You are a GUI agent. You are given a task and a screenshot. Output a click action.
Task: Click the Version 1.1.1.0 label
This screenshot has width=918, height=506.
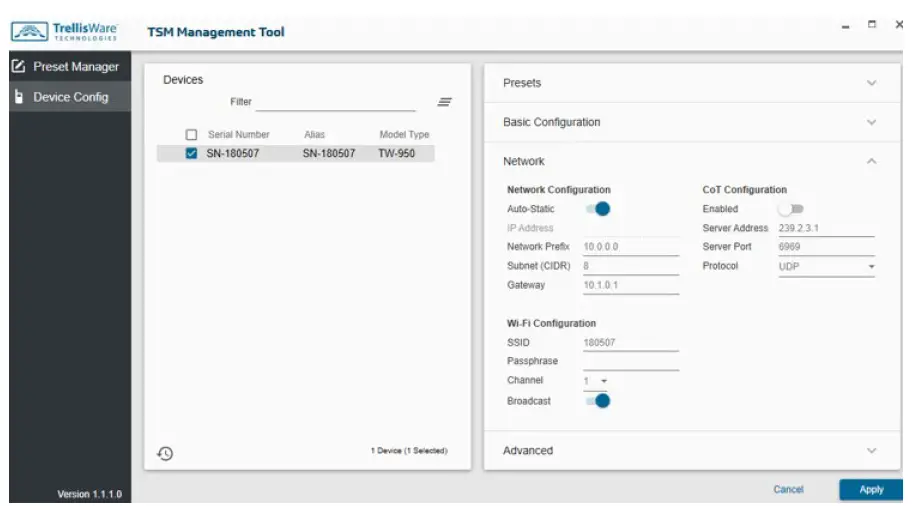pyautogui.click(x=90, y=494)
